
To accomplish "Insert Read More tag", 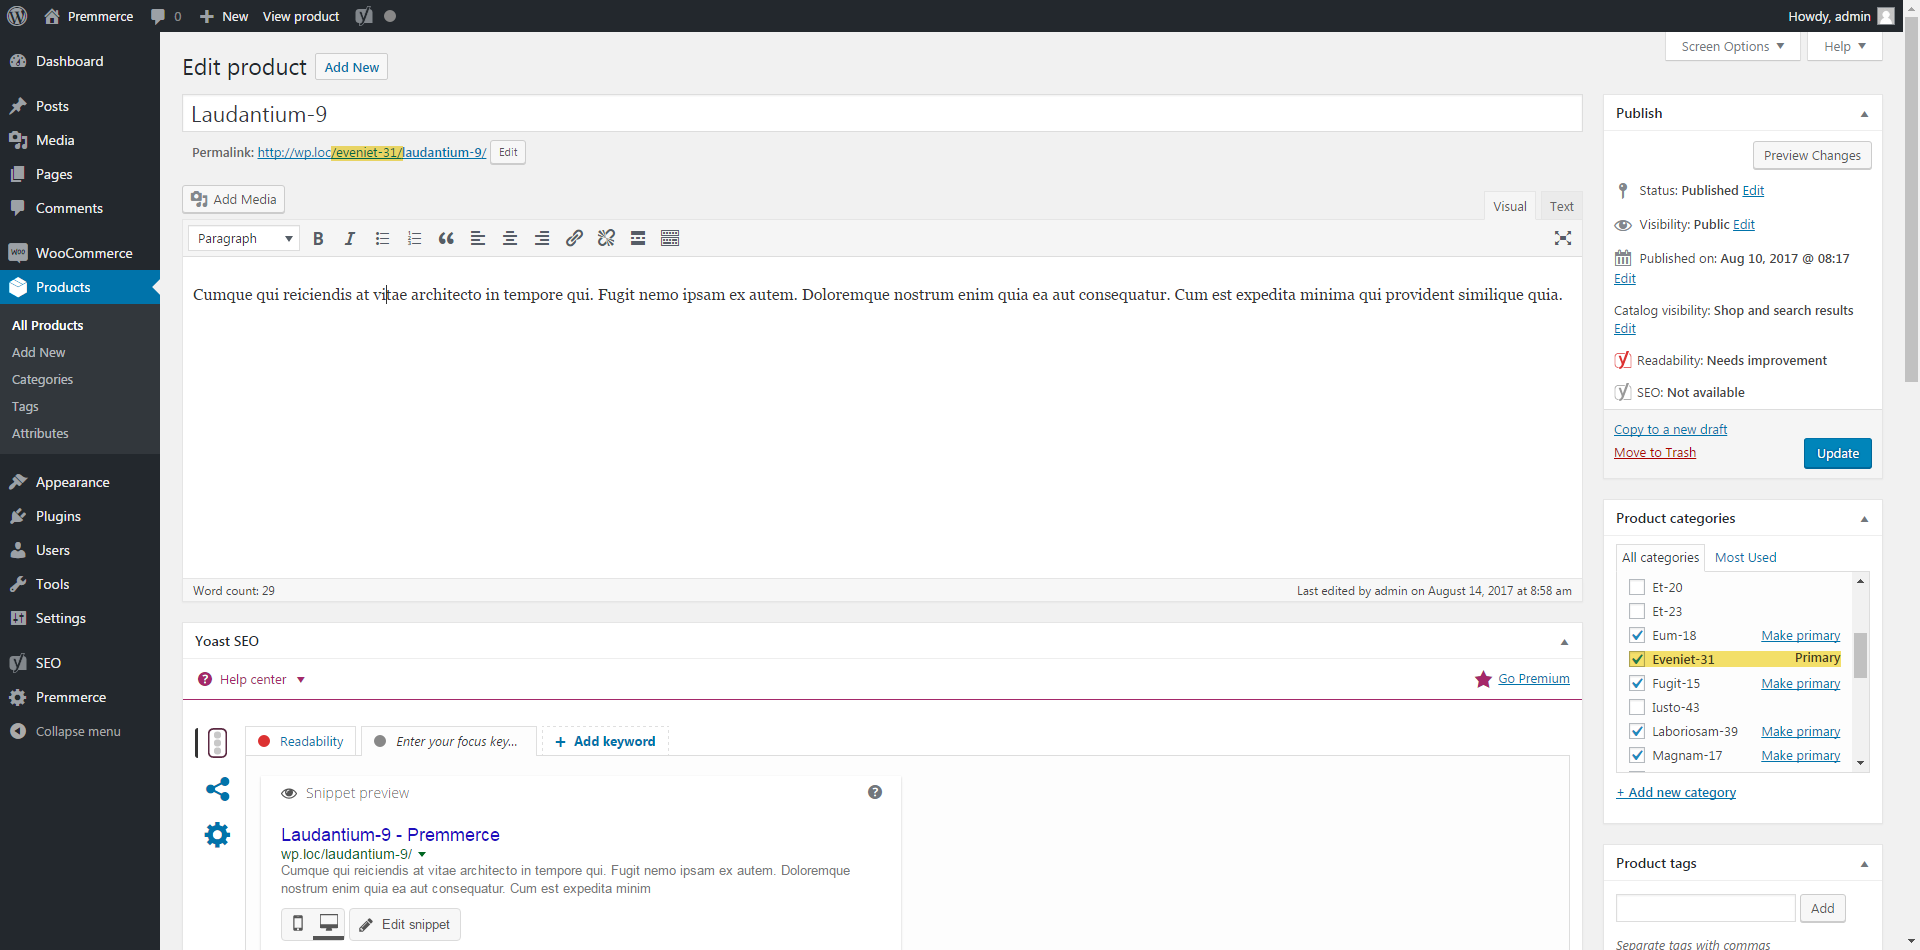I will (638, 238).
